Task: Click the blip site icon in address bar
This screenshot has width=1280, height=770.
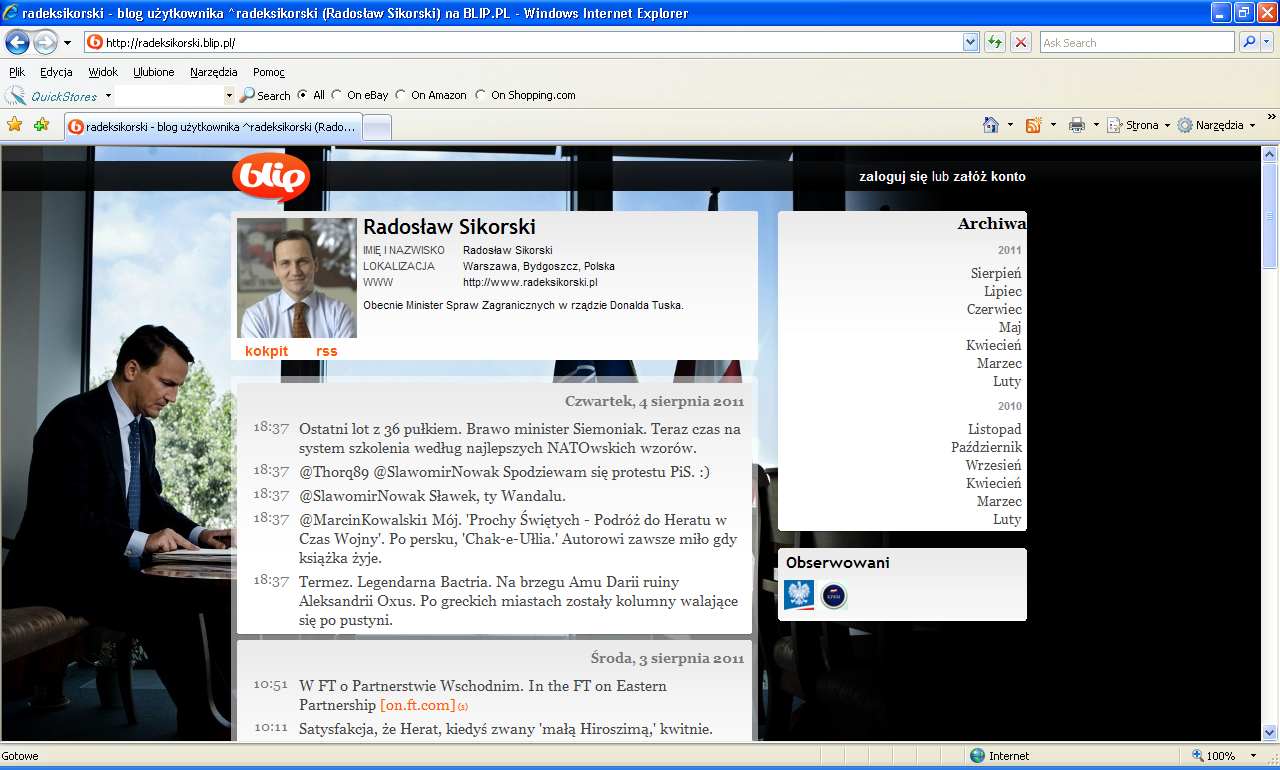Action: 95,42
